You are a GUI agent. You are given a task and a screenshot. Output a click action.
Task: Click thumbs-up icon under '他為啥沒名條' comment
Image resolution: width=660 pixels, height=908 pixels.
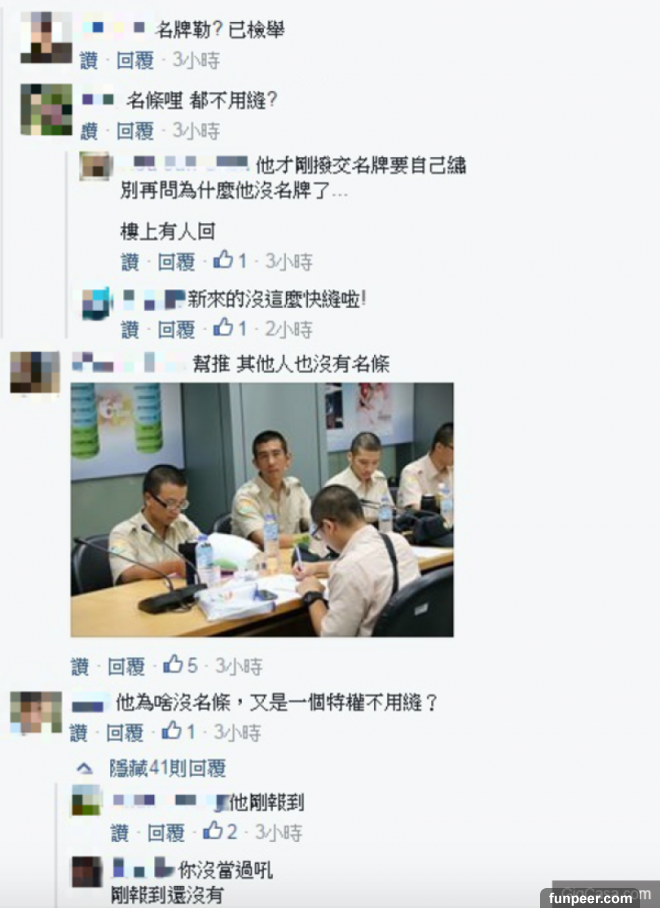(x=171, y=730)
